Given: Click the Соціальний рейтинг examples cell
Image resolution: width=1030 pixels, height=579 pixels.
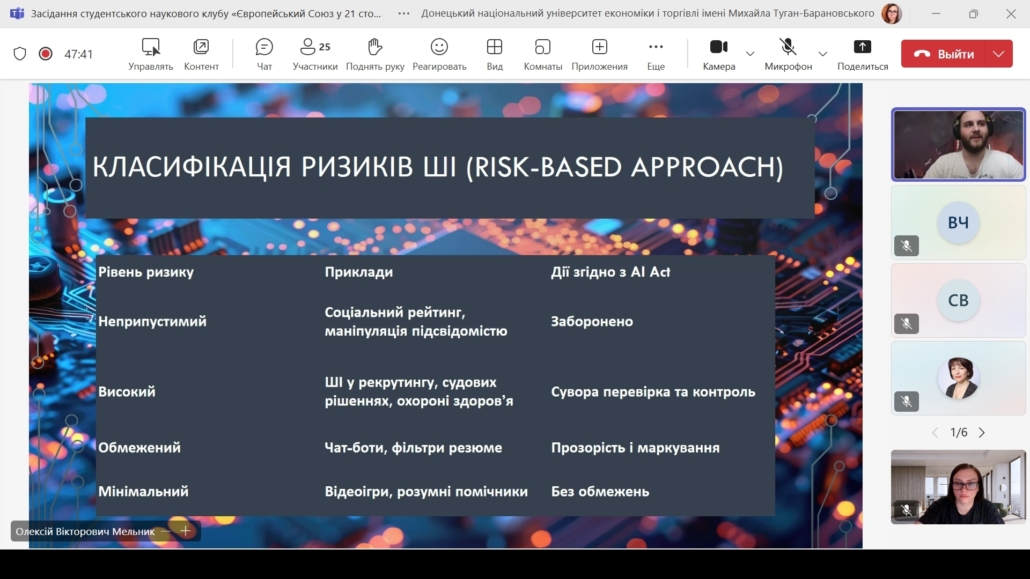Looking at the screenshot, I should pos(416,321).
